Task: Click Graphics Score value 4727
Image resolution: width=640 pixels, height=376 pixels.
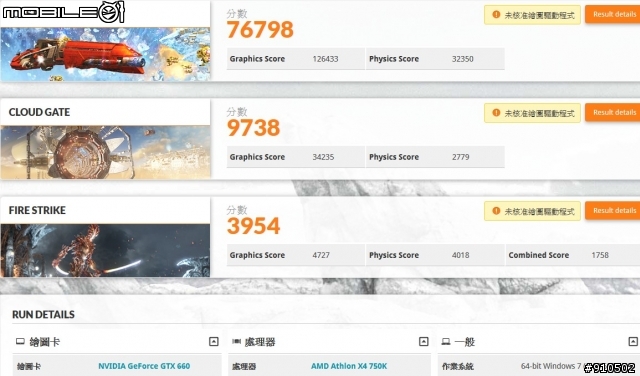Action: (321, 255)
